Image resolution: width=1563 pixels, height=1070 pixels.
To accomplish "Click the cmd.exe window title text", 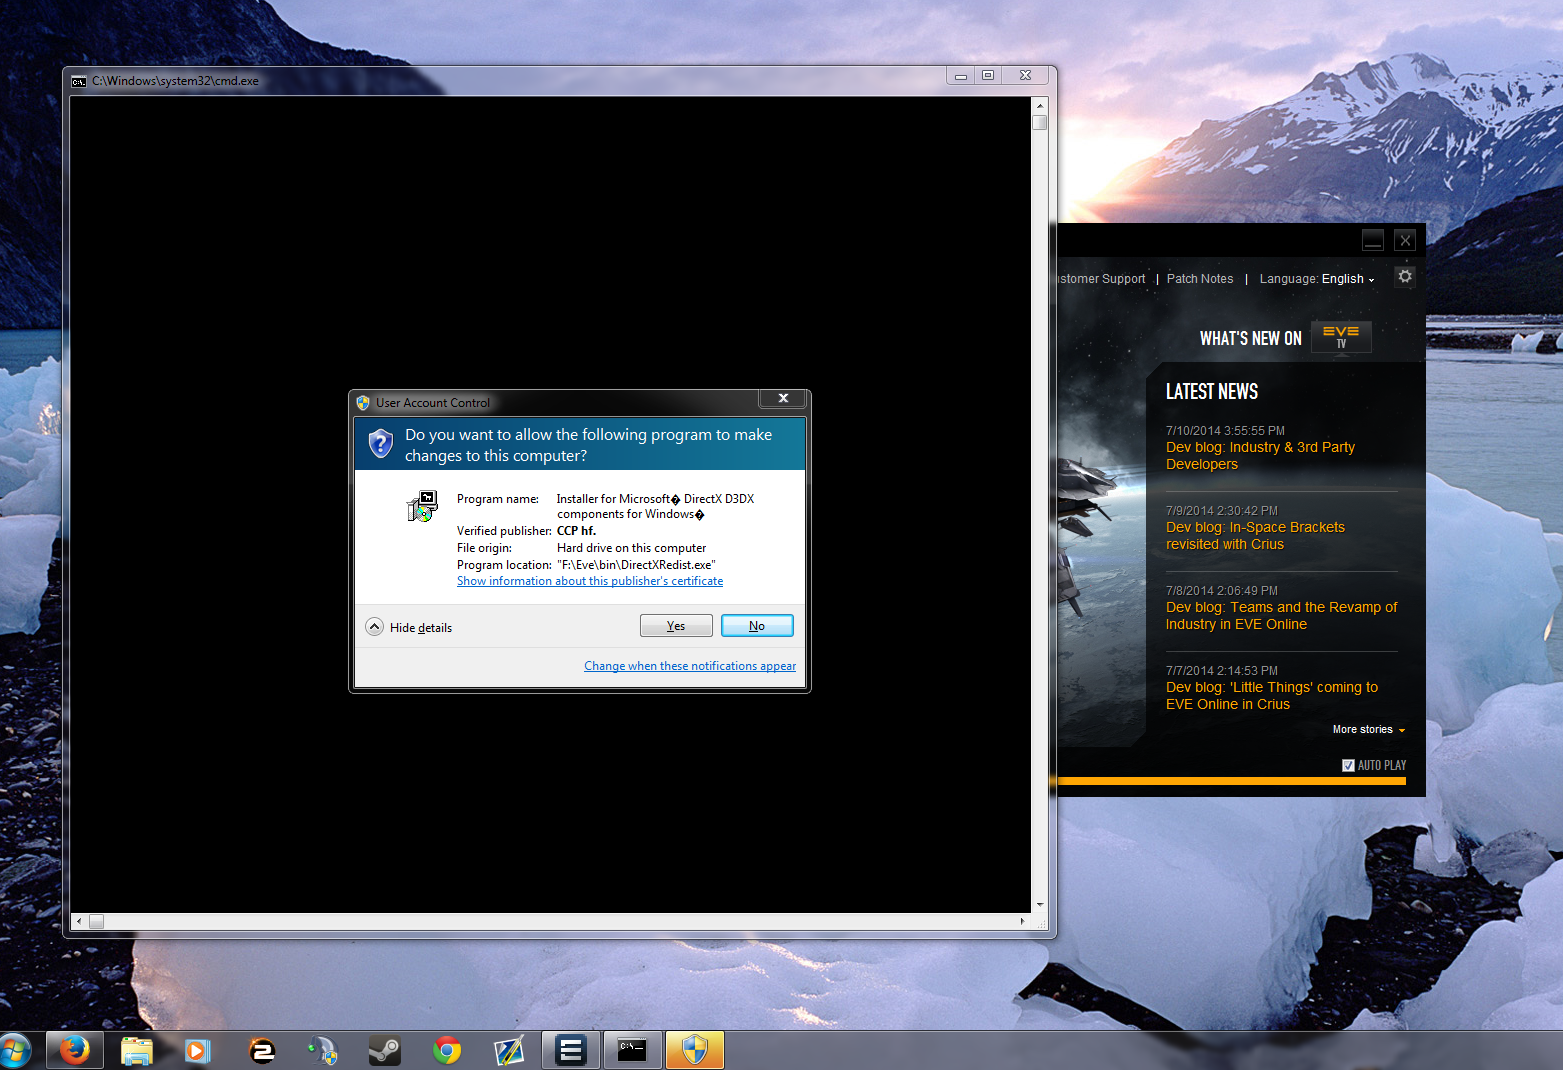I will click(175, 81).
